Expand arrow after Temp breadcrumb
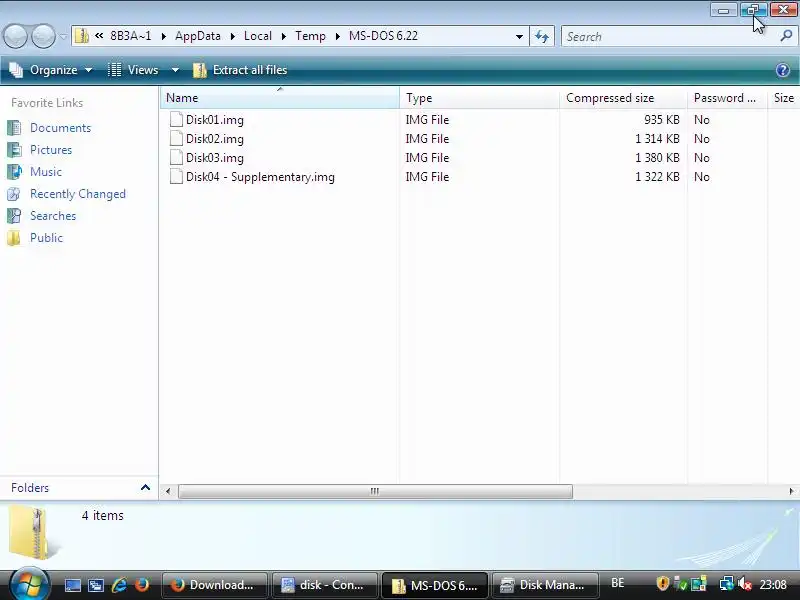The image size is (800, 600). point(338,36)
